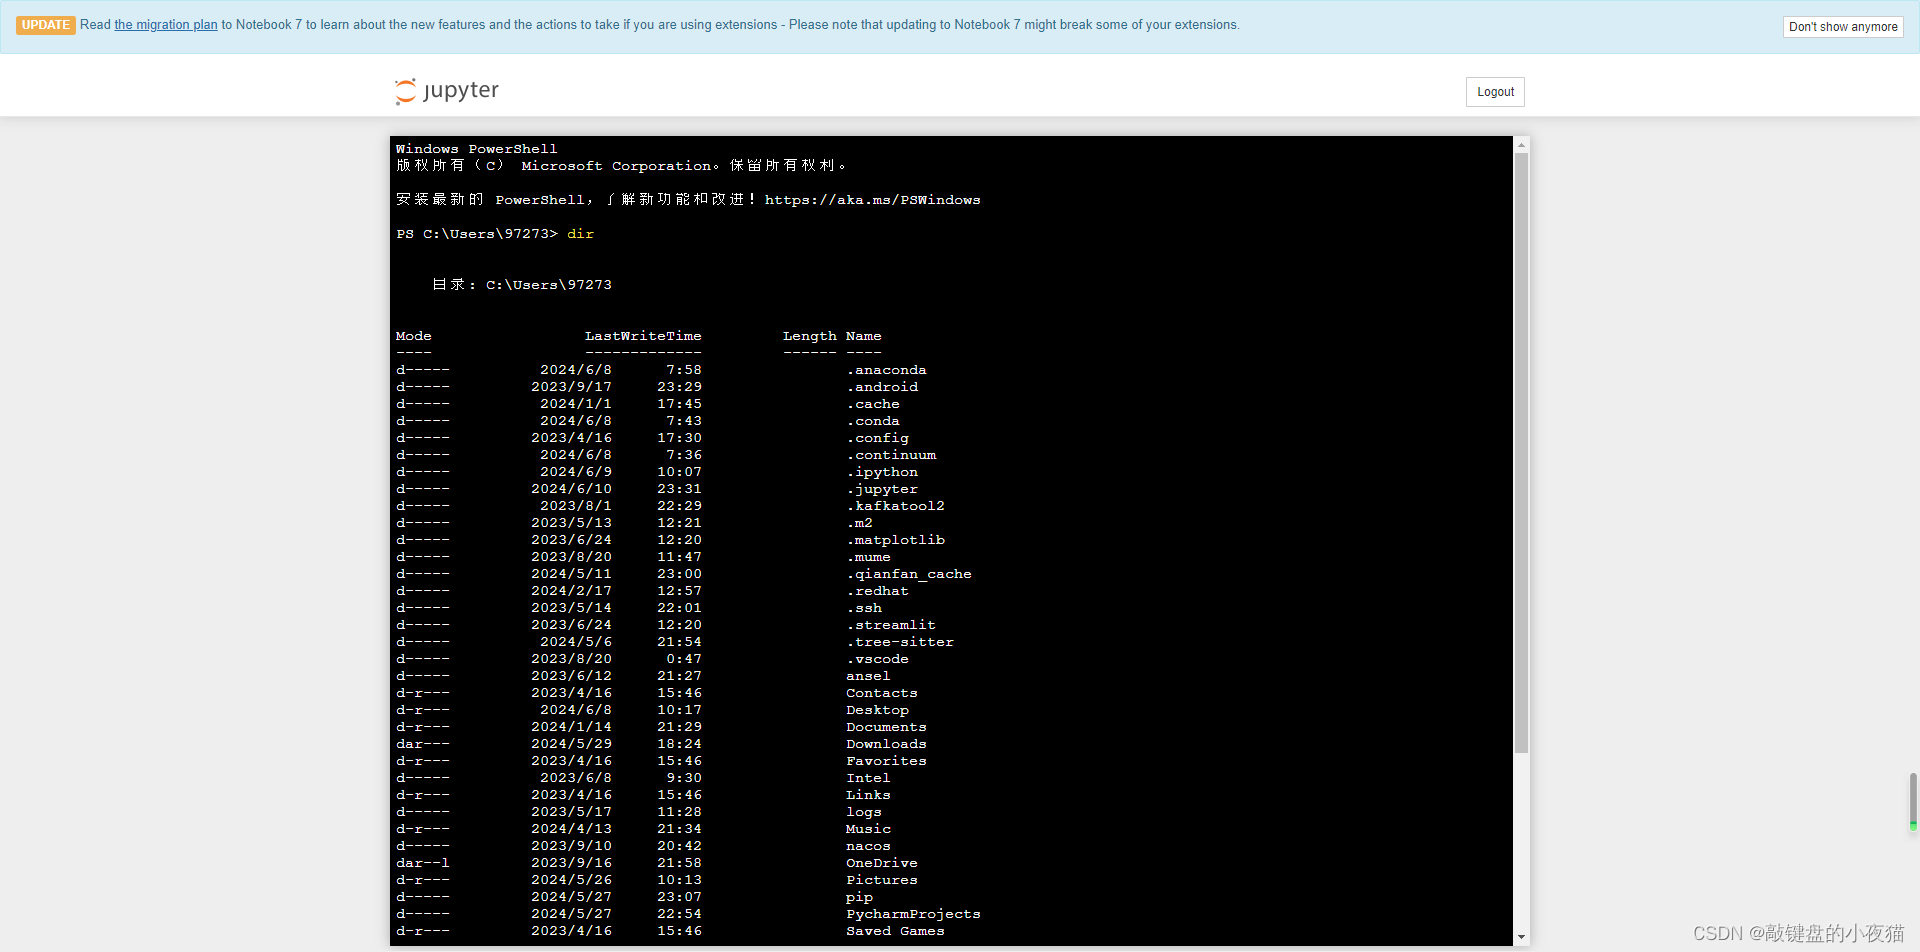Screen dimensions: 1920x952
Task: Click the 'Name' column header
Action: pyautogui.click(x=864, y=336)
